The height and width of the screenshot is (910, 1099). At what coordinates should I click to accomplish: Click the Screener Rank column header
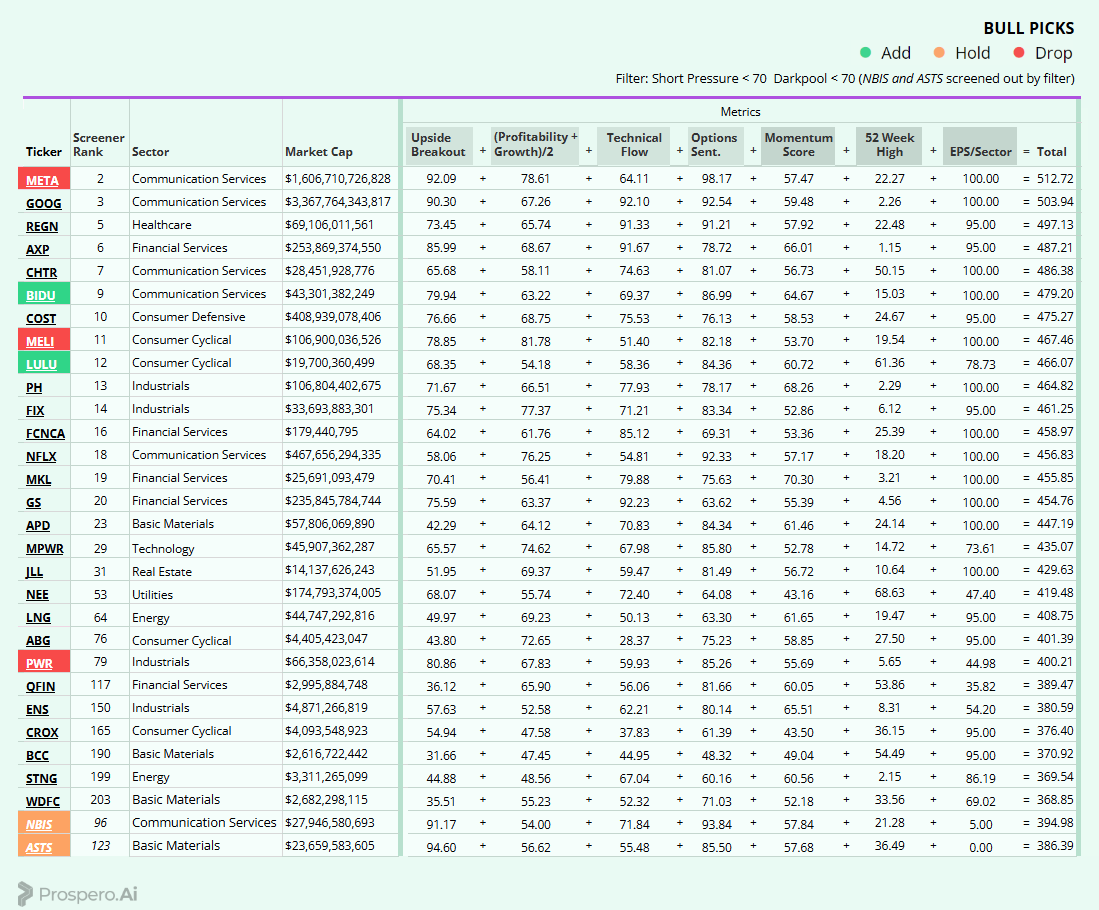(98, 145)
